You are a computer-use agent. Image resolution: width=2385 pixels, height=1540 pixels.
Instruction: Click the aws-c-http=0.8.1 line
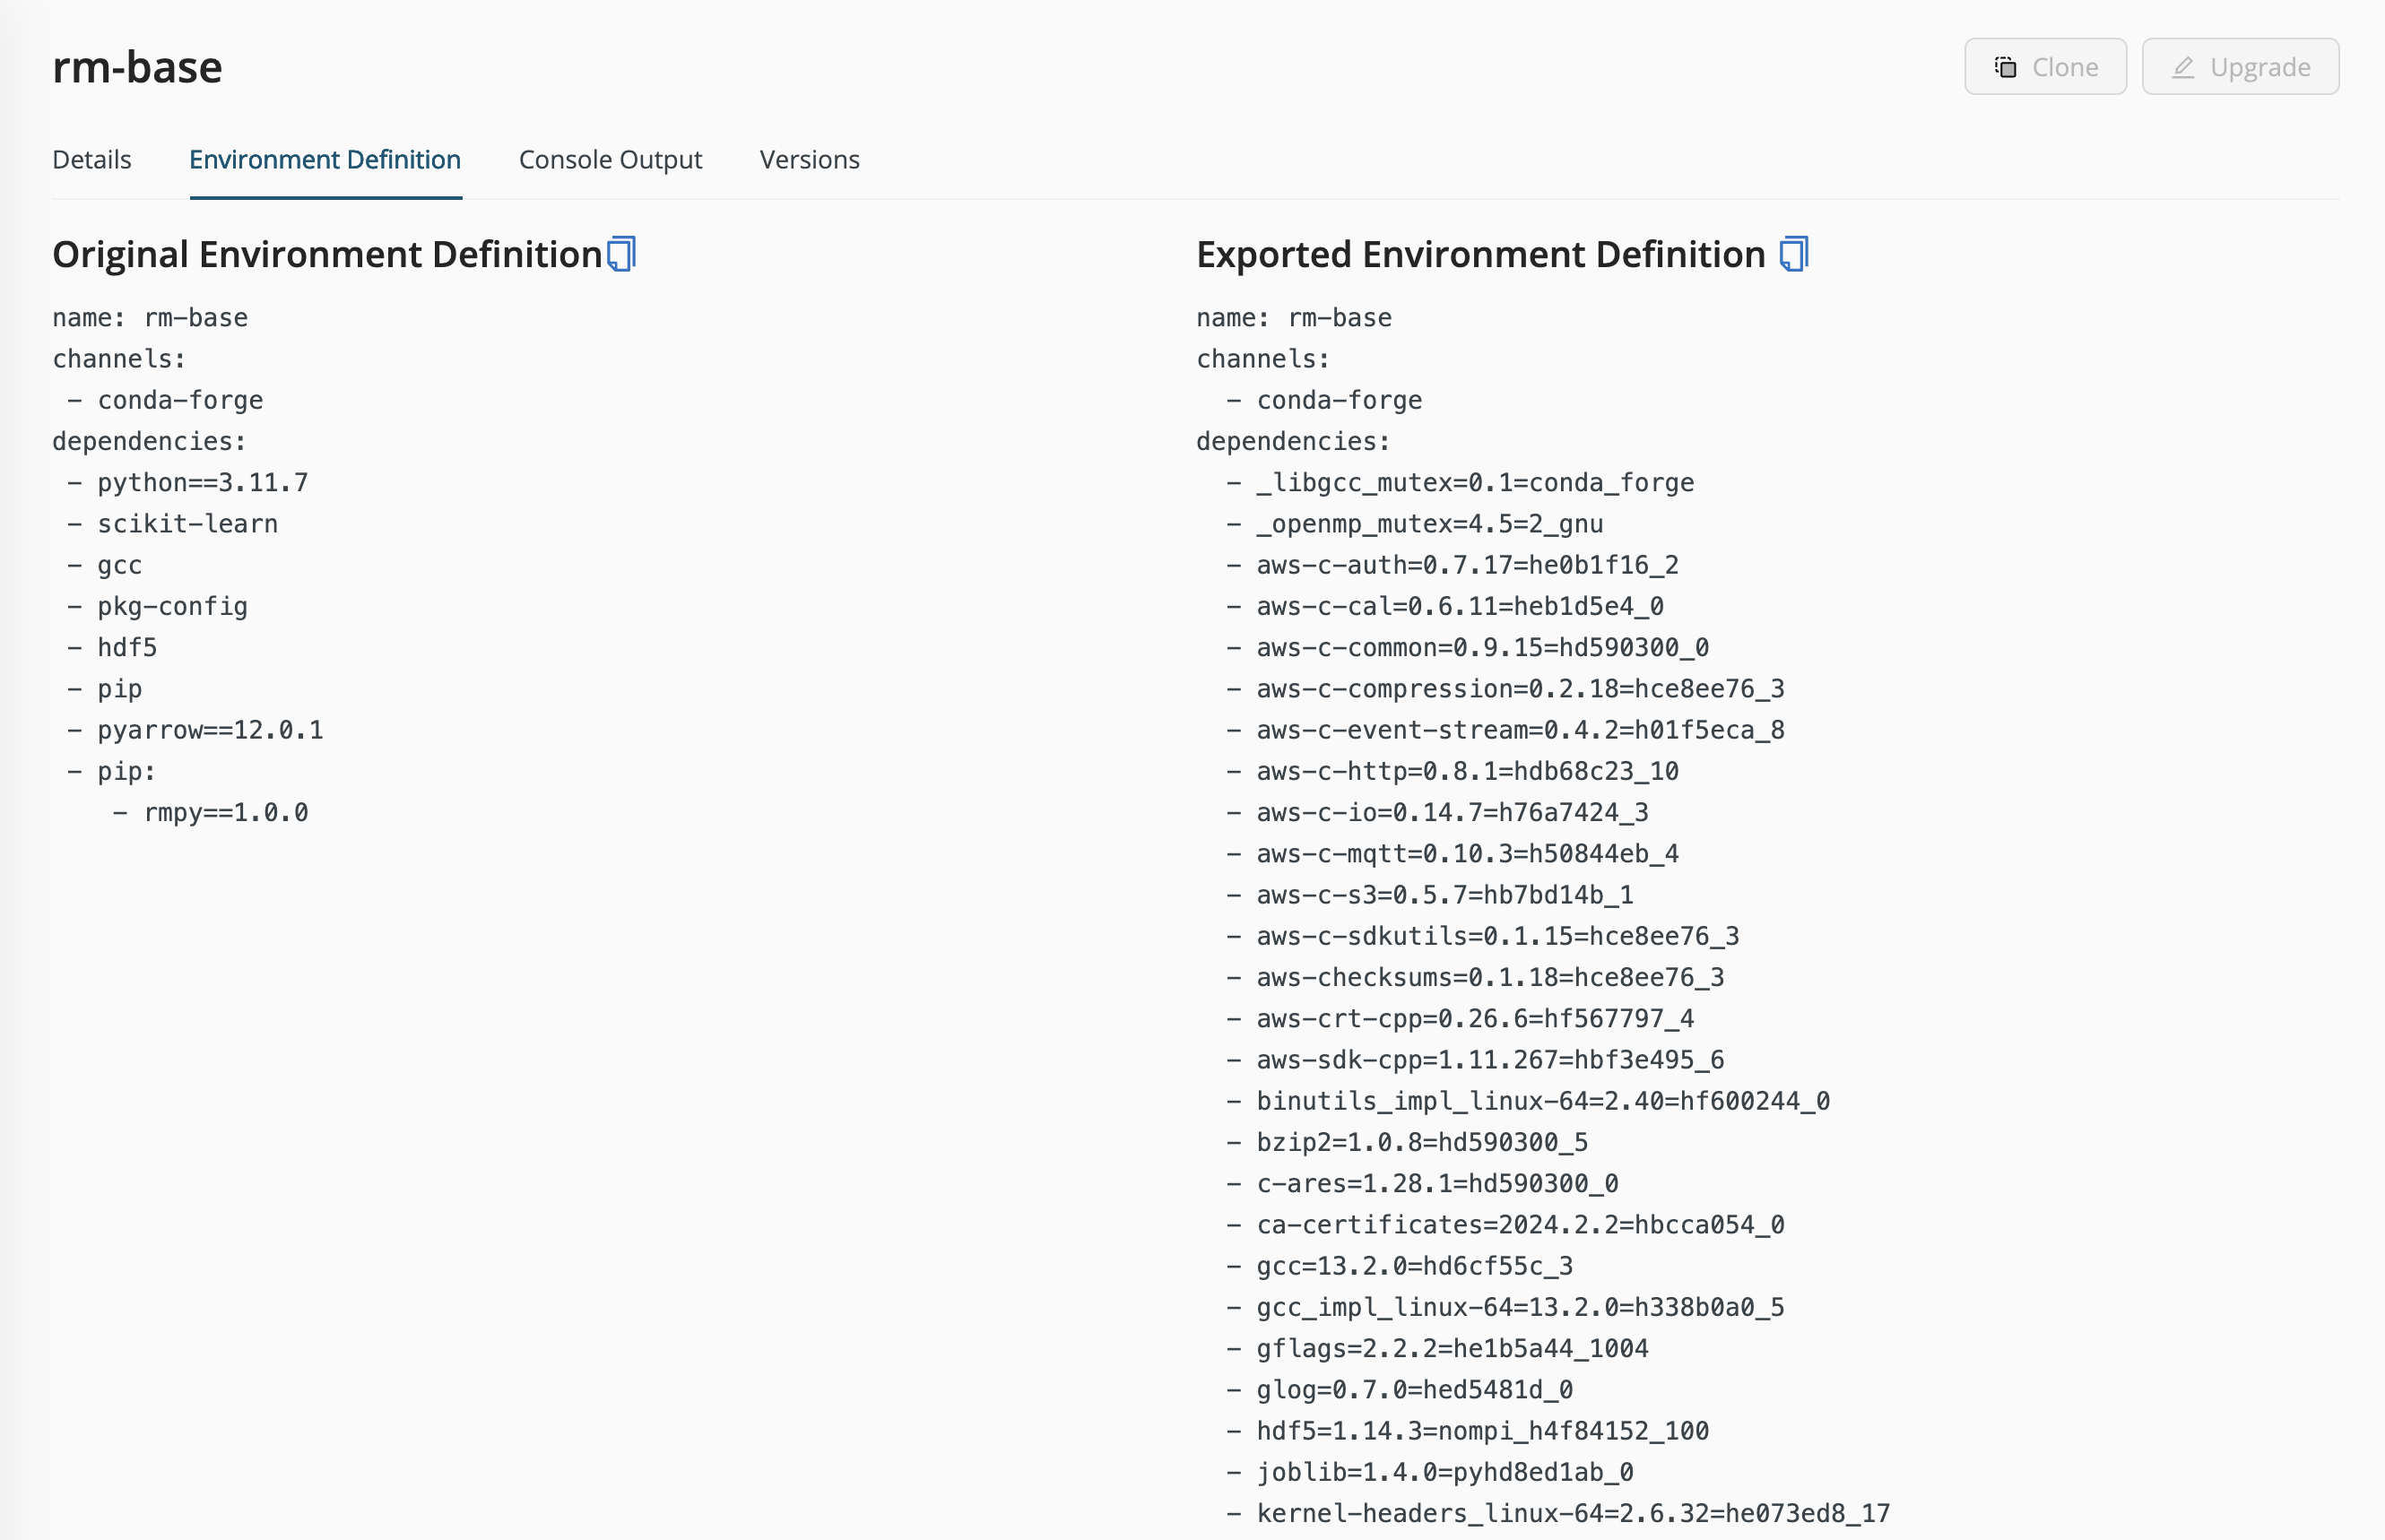coord(1452,772)
